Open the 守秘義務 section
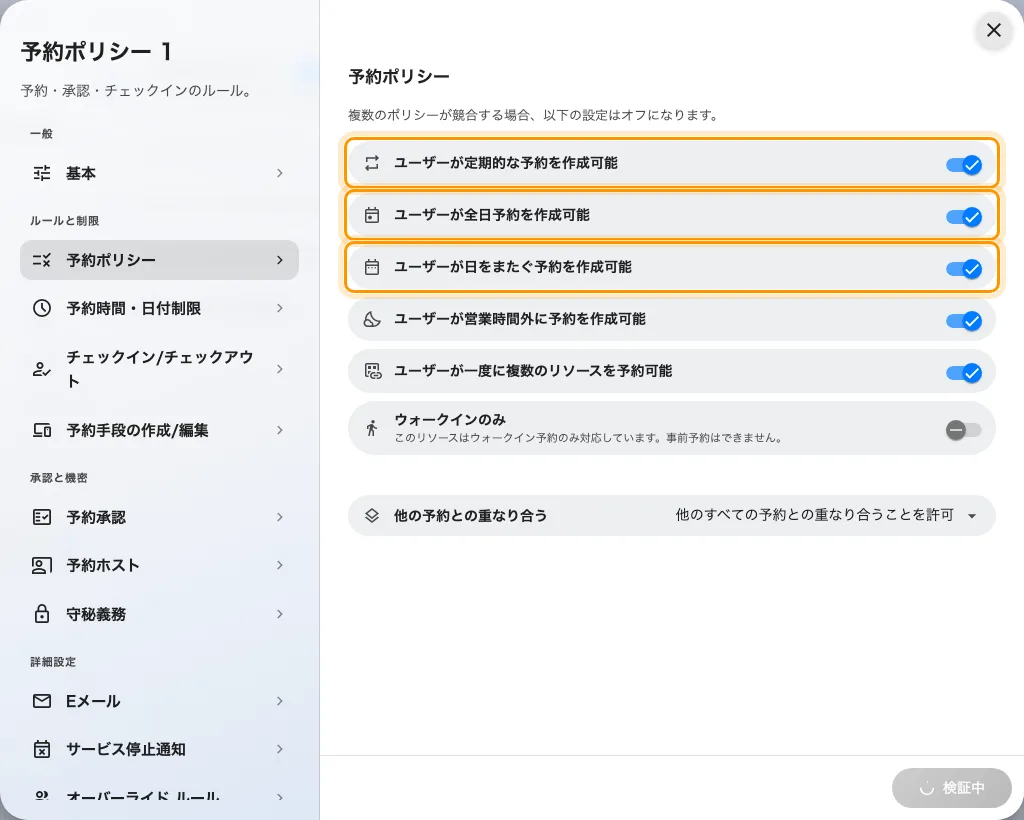Image resolution: width=1024 pixels, height=820 pixels. 159,614
